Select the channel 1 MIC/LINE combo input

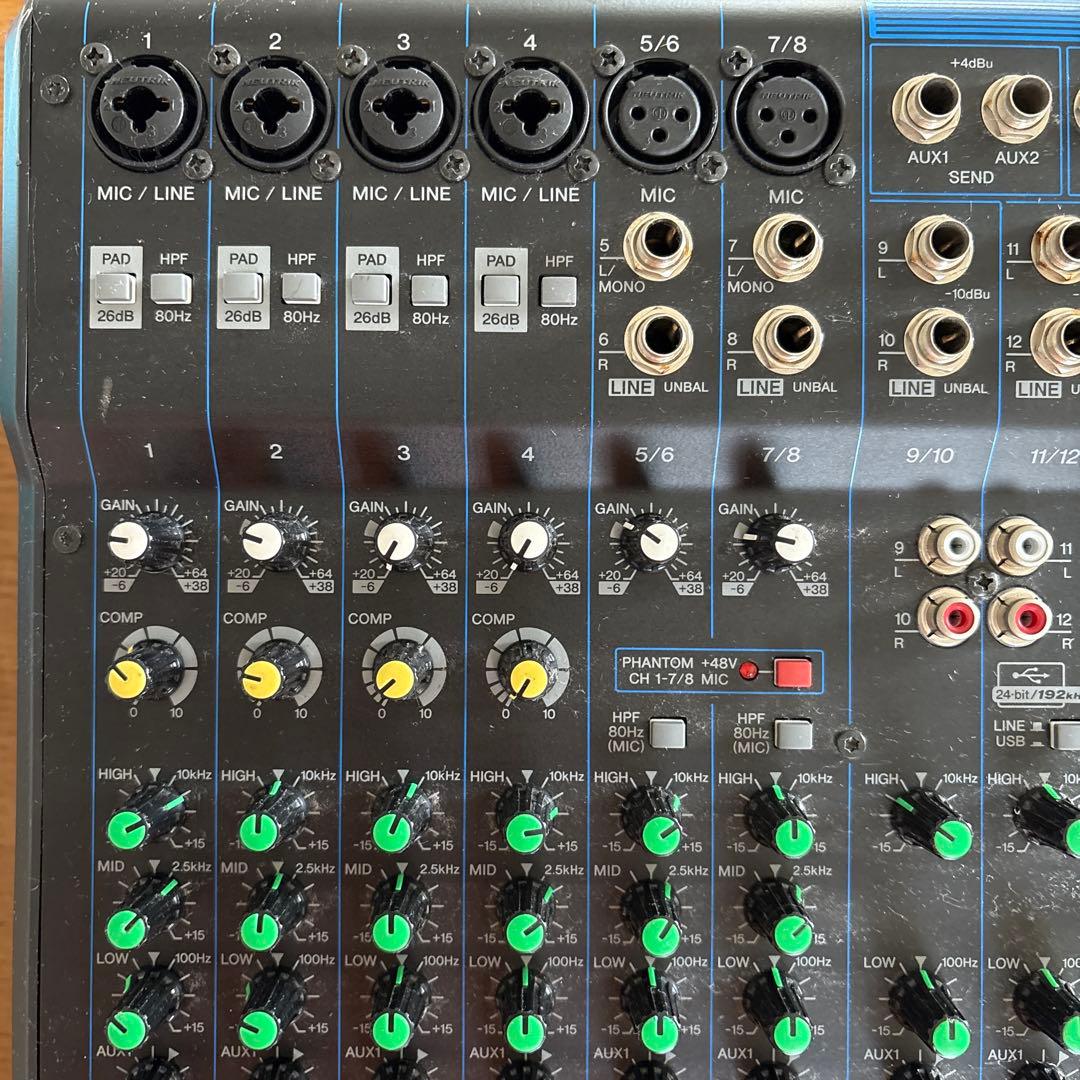coord(147,113)
